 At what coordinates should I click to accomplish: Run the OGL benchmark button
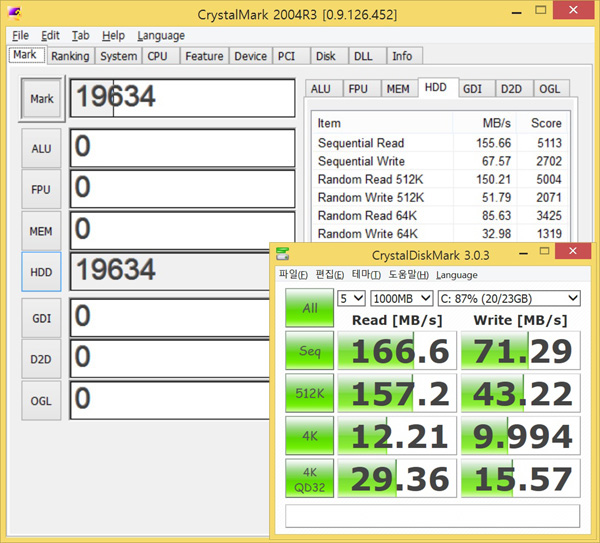click(x=41, y=401)
